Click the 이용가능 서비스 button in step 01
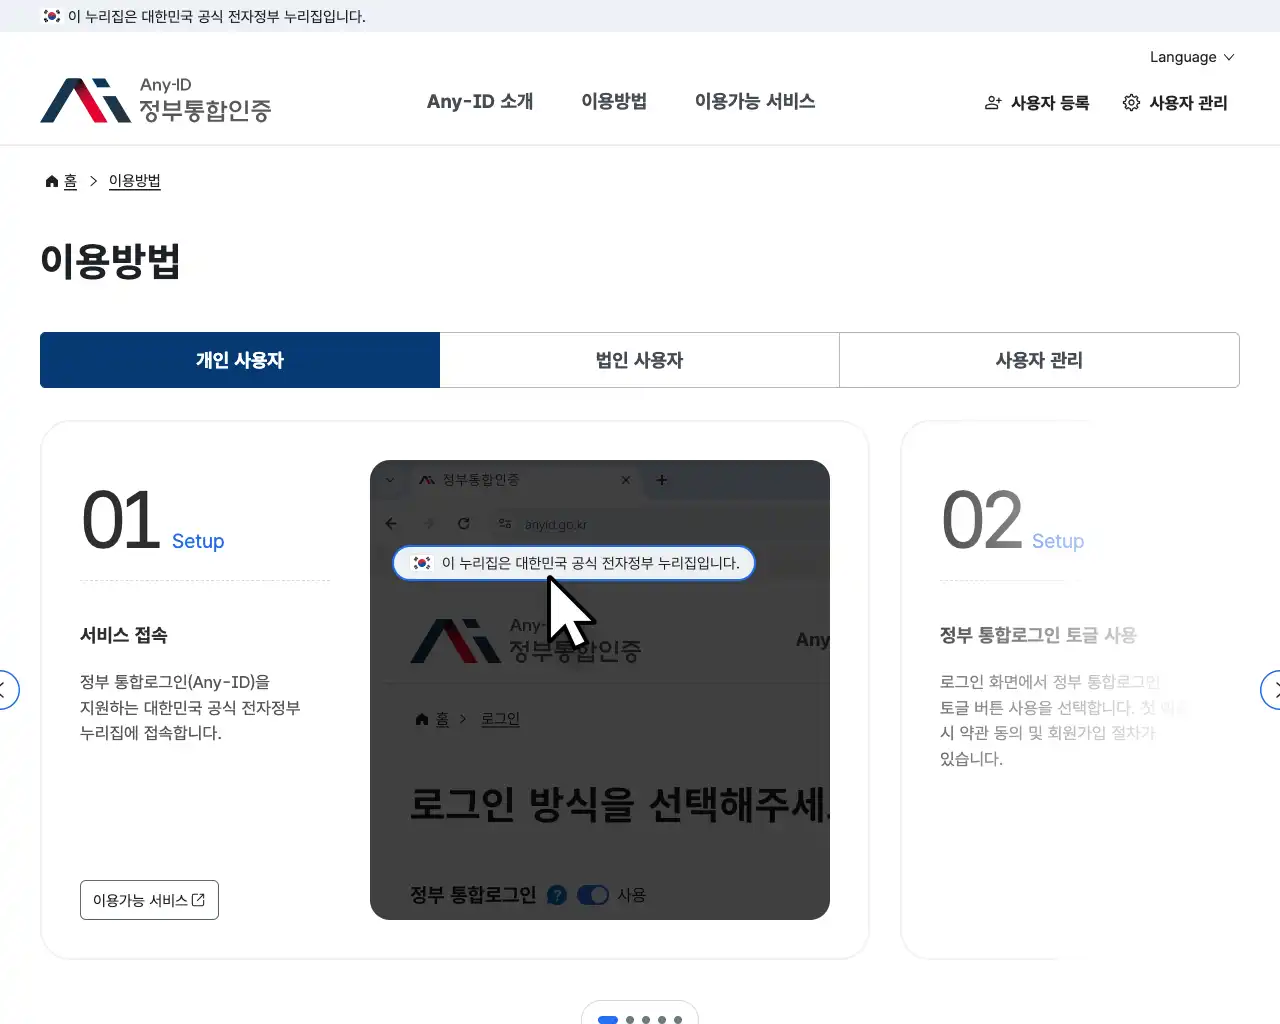 point(149,900)
